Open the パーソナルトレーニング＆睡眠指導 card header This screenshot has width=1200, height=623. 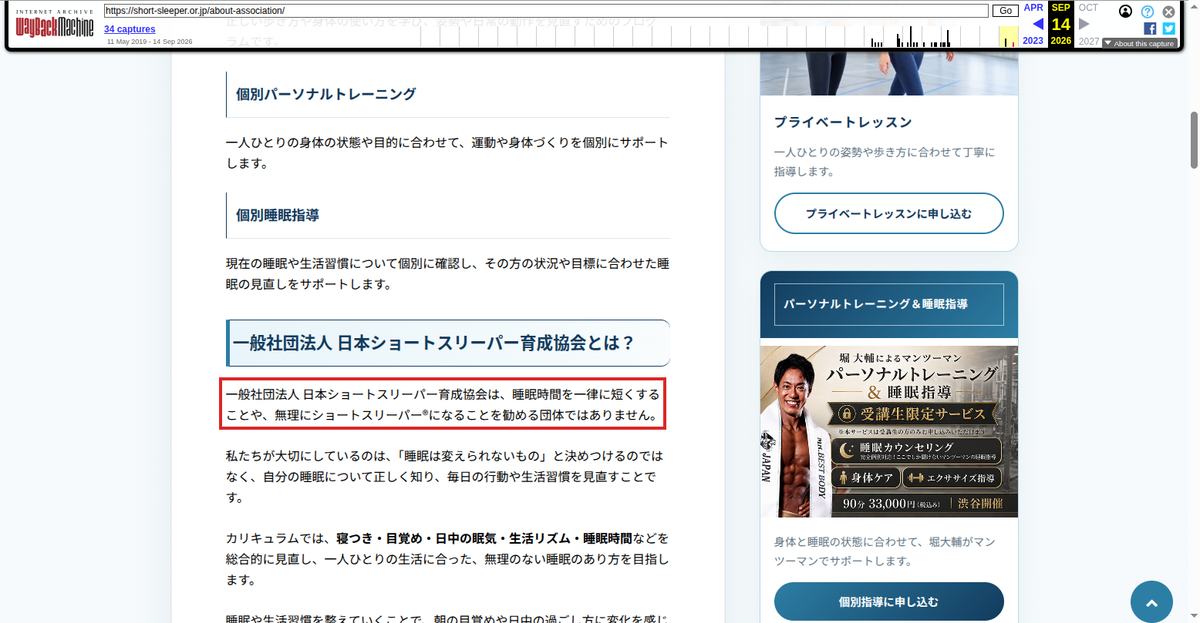(x=889, y=303)
